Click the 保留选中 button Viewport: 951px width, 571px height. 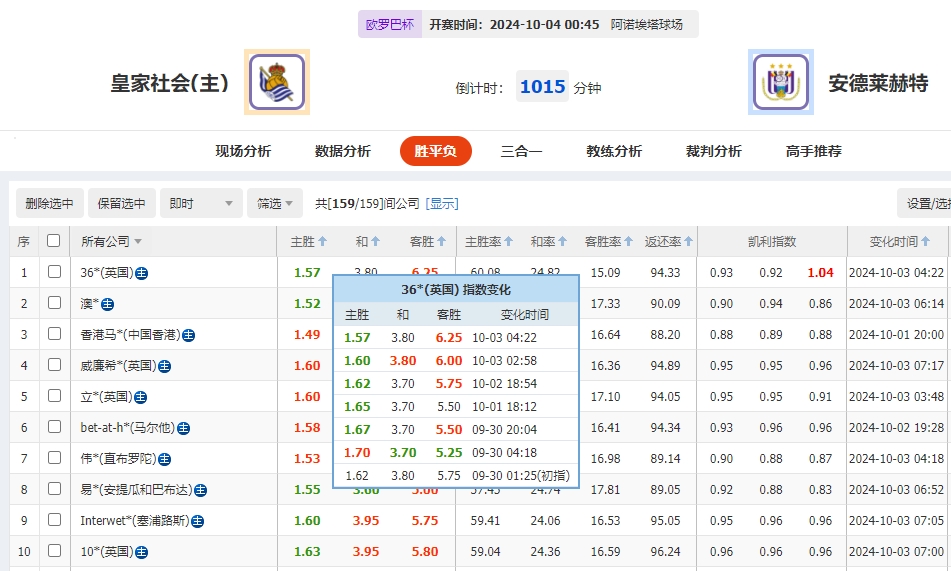pos(121,203)
